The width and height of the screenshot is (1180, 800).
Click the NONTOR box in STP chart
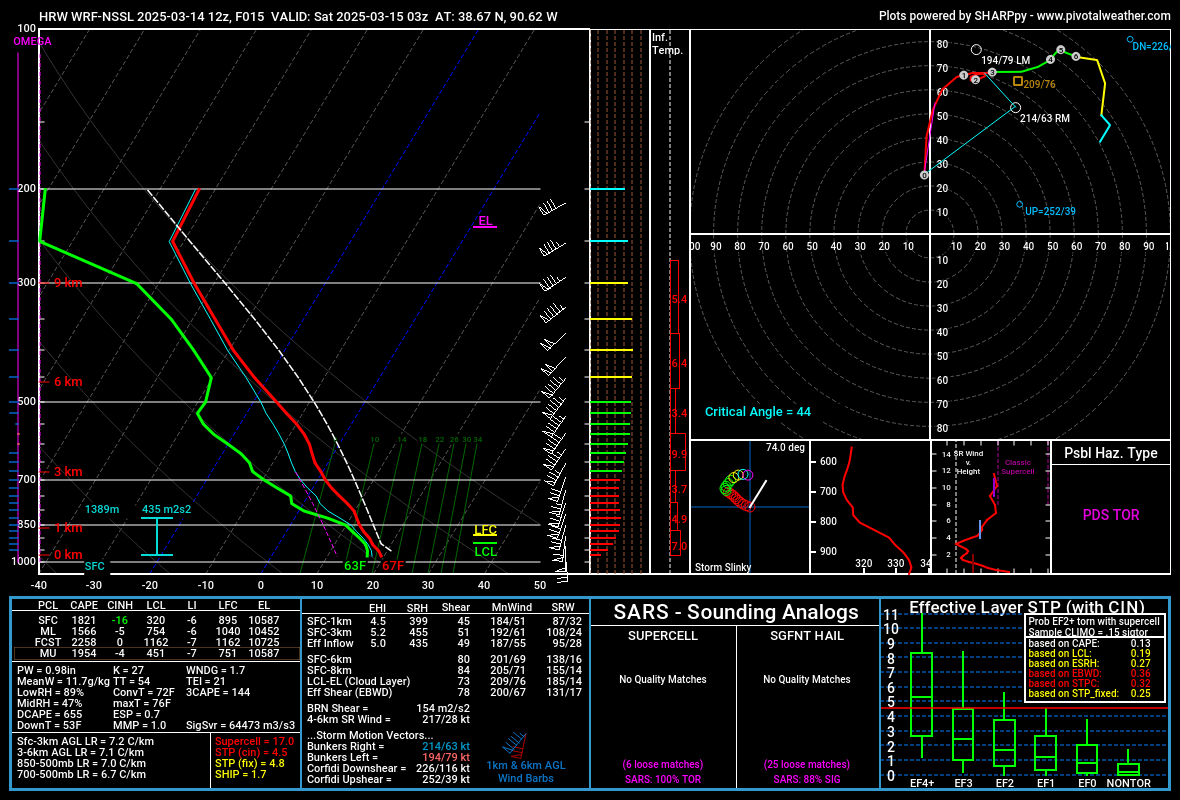coord(1128,769)
